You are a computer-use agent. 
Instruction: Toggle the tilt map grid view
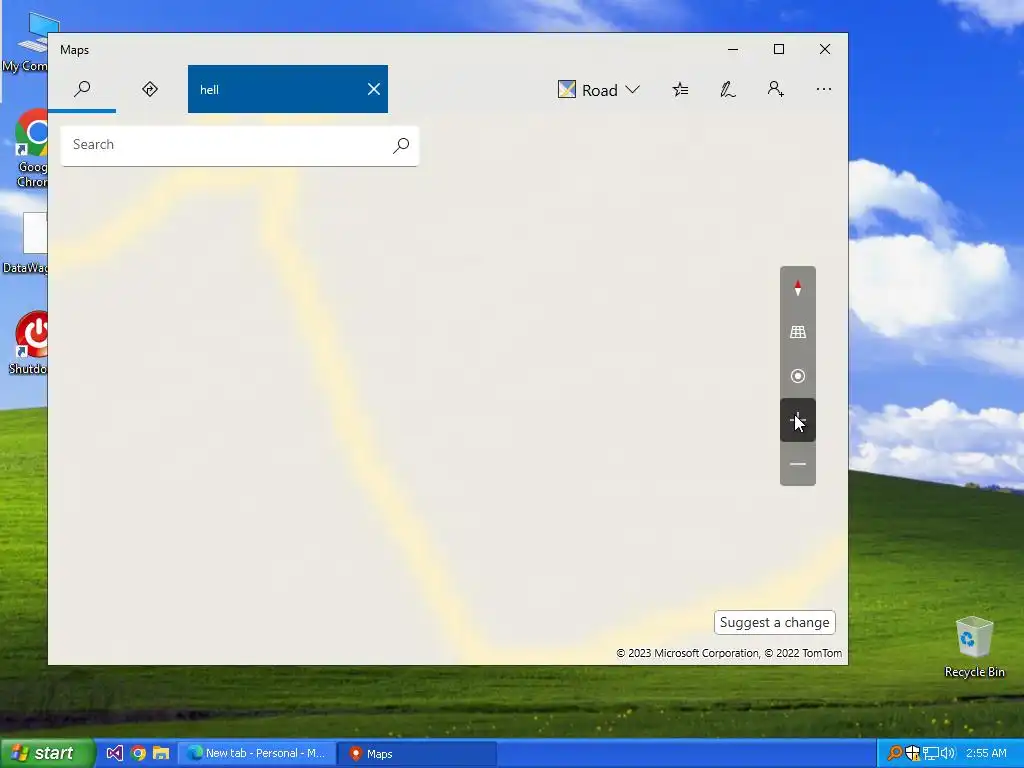click(x=797, y=332)
